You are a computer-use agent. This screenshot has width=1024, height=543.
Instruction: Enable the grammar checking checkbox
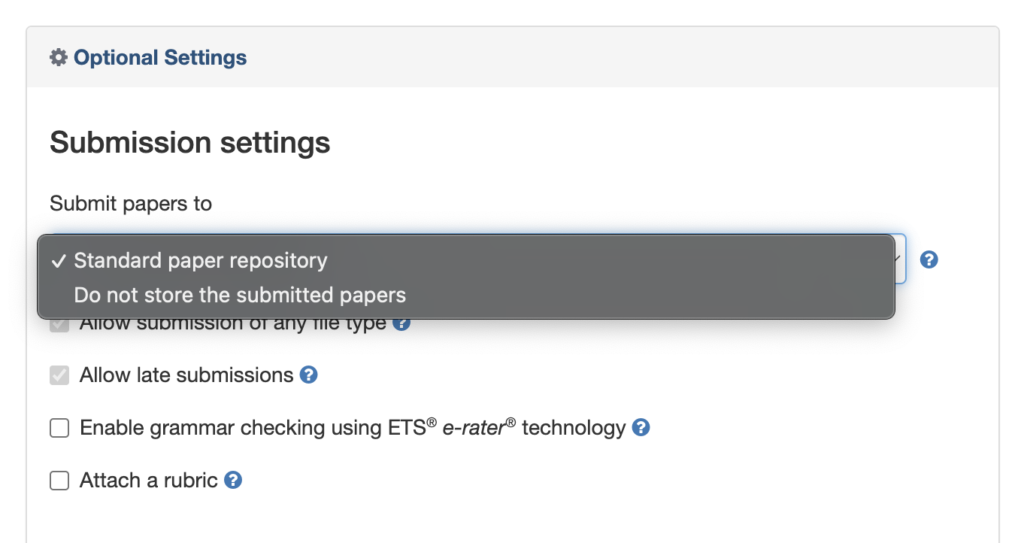[x=59, y=427]
